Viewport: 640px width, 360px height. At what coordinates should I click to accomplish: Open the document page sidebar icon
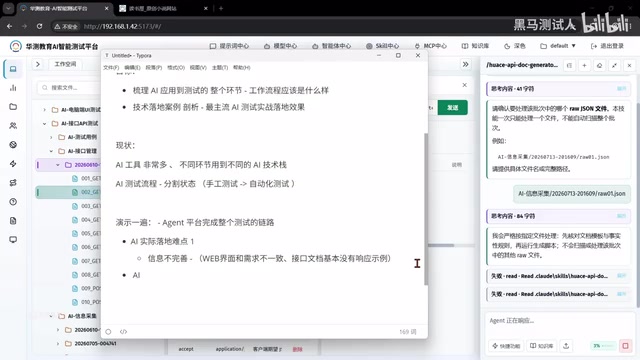click(13, 221)
